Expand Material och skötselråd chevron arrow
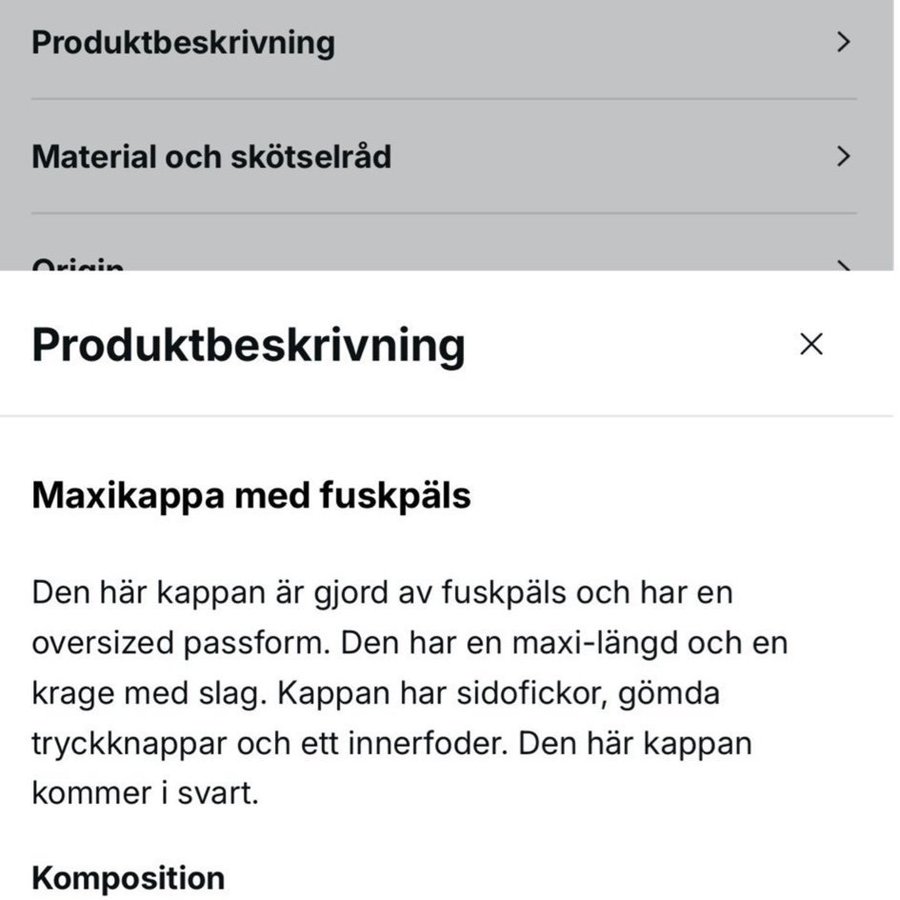Screen dimensions: 900x900 (x=844, y=156)
